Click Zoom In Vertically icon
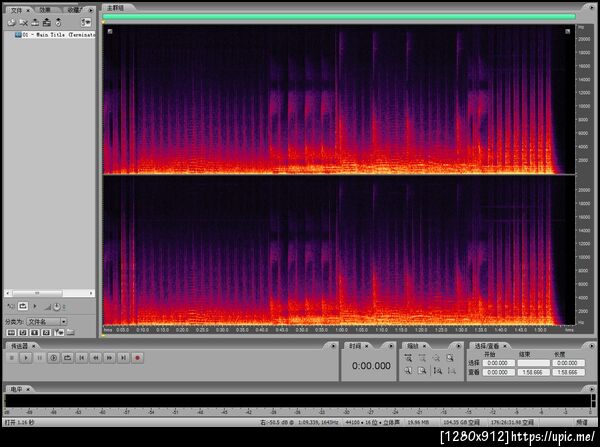This screenshot has width=600, height=447. coord(437,371)
